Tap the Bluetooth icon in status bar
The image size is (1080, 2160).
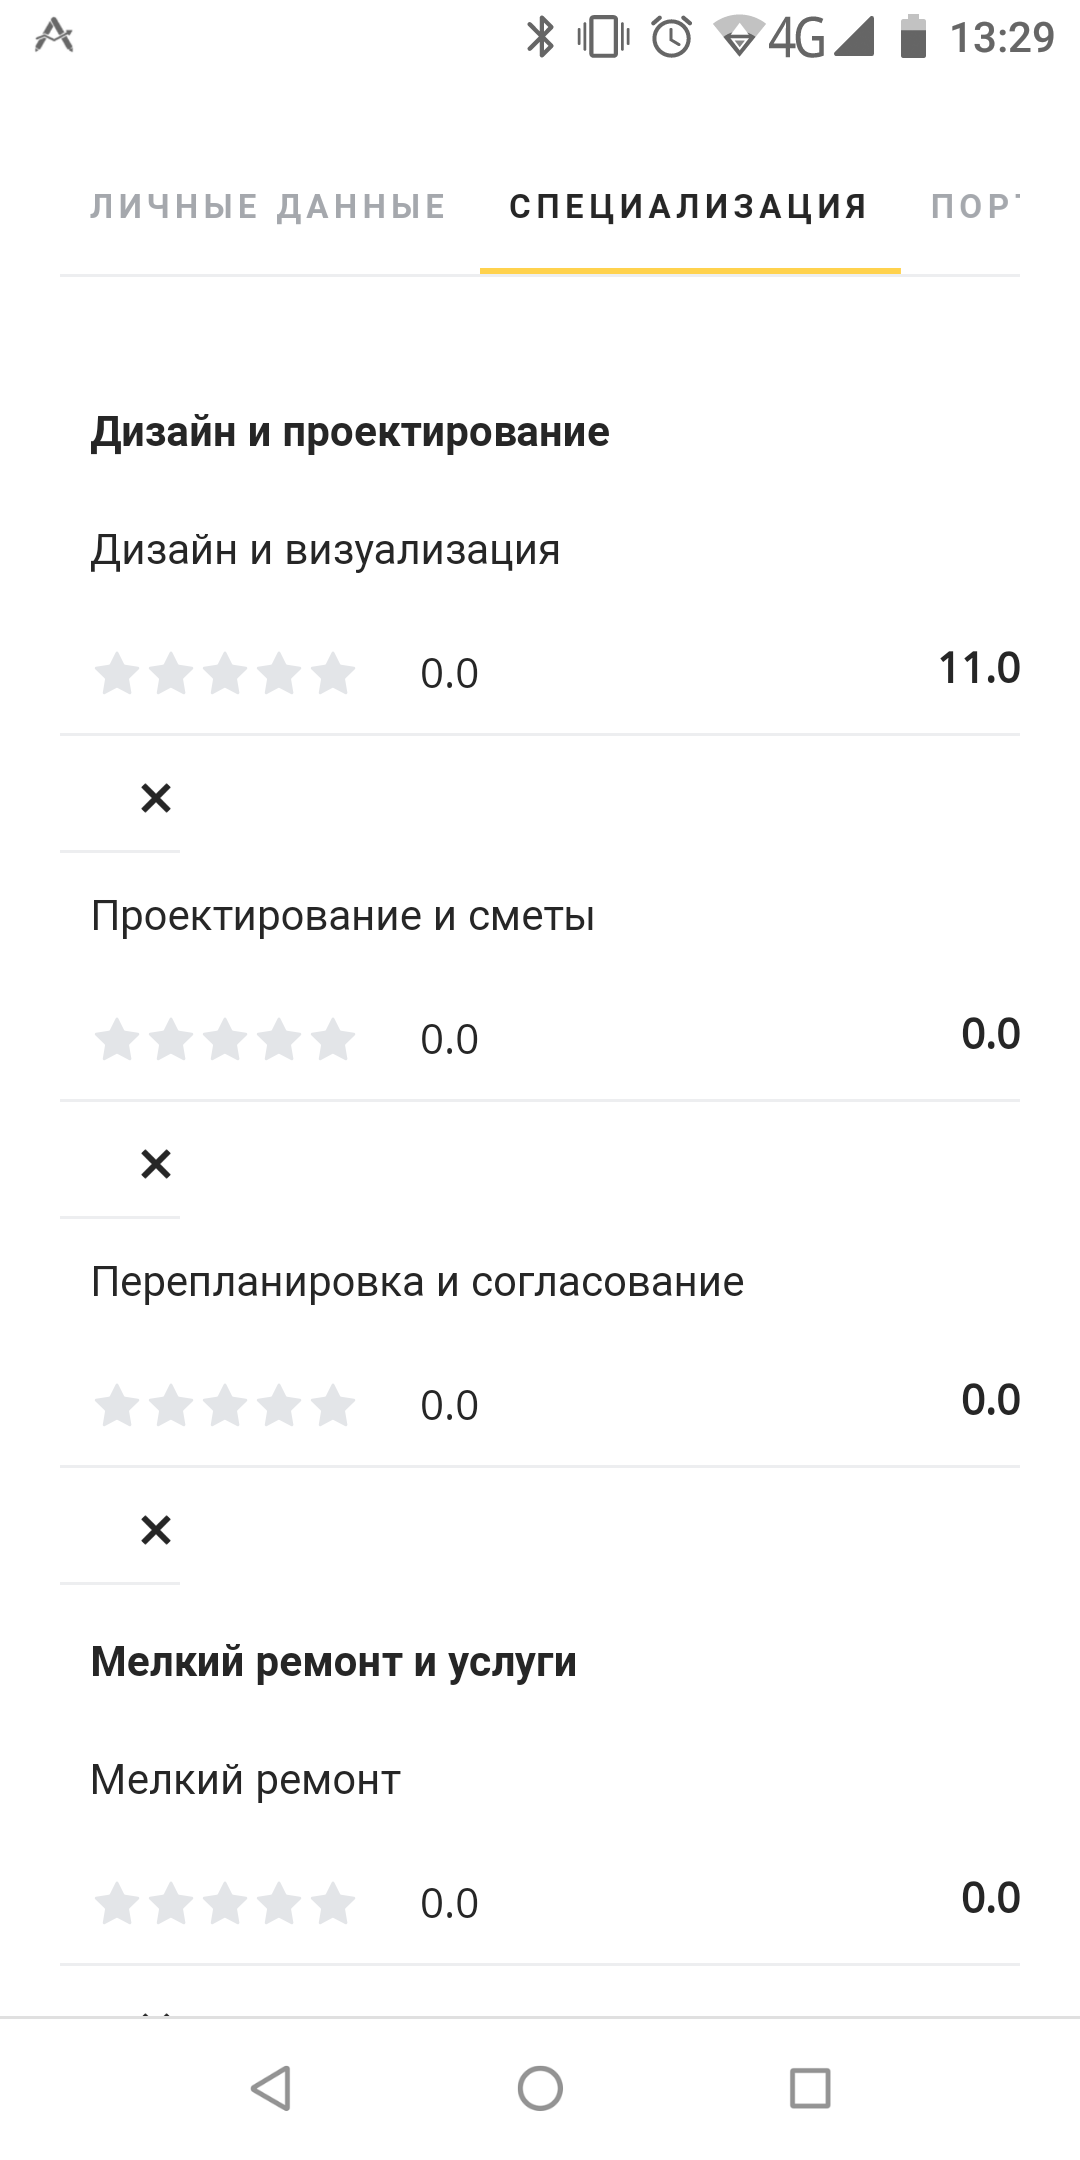[x=540, y=38]
